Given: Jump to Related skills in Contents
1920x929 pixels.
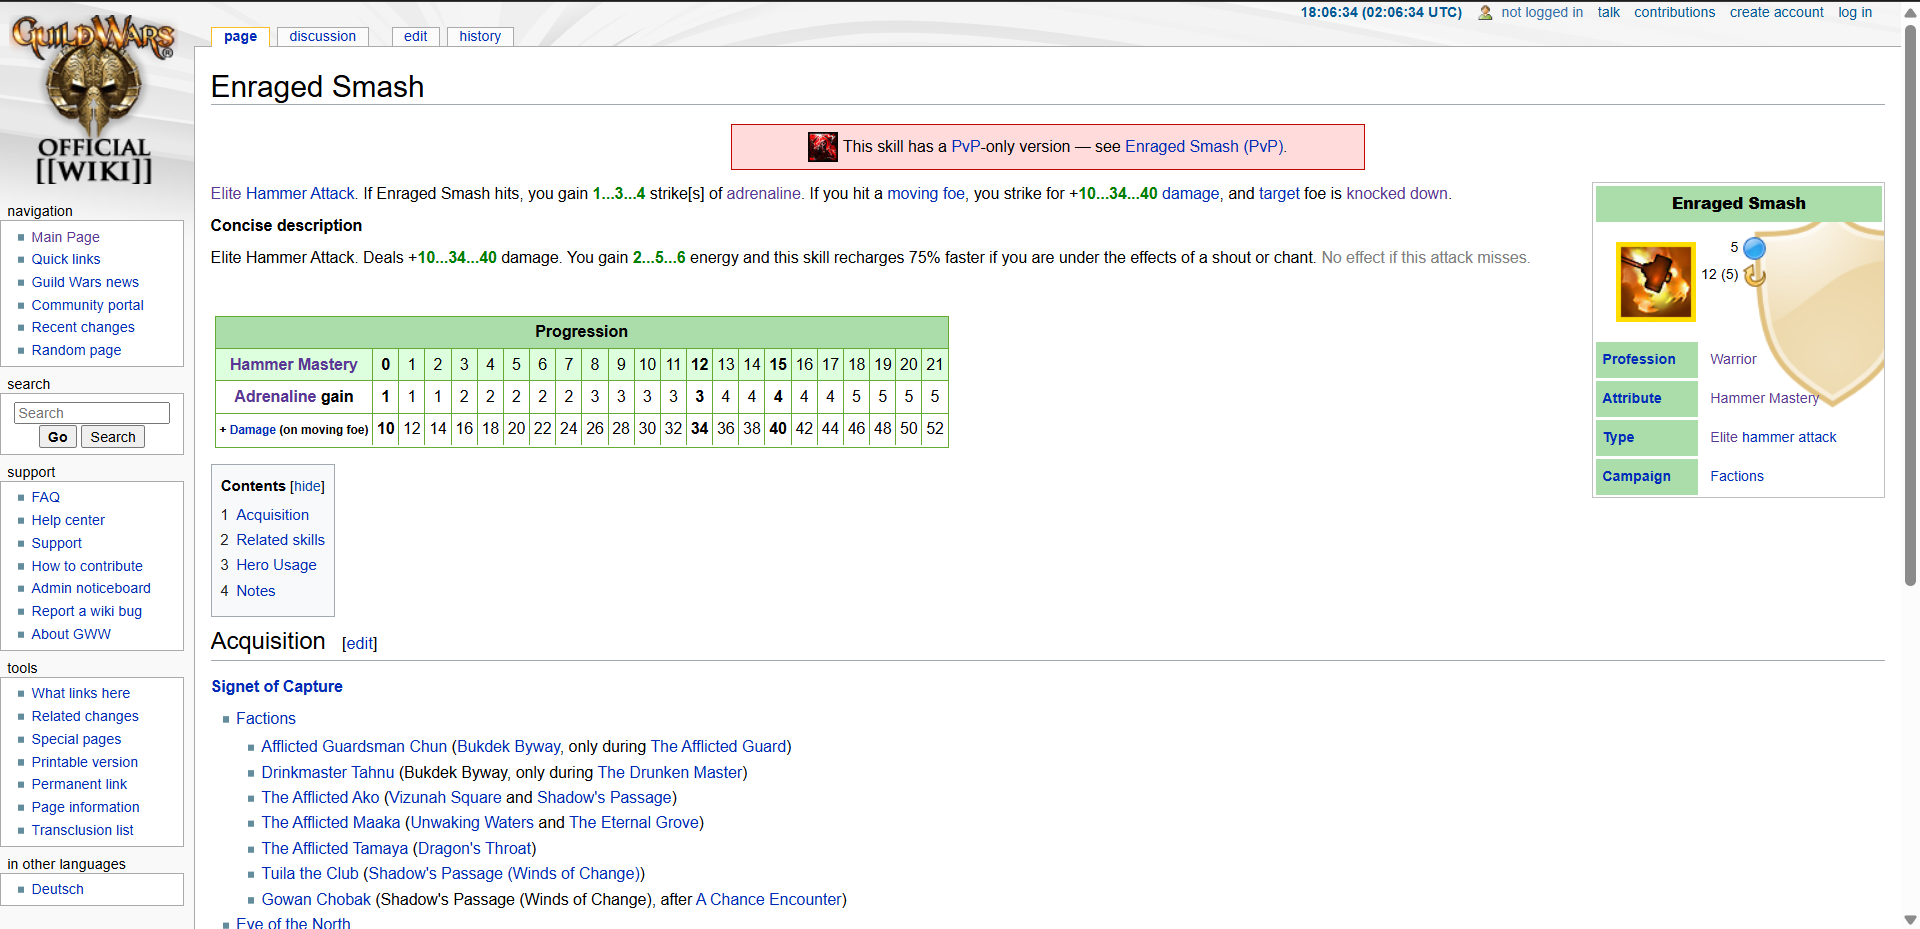Looking at the screenshot, I should [280, 540].
